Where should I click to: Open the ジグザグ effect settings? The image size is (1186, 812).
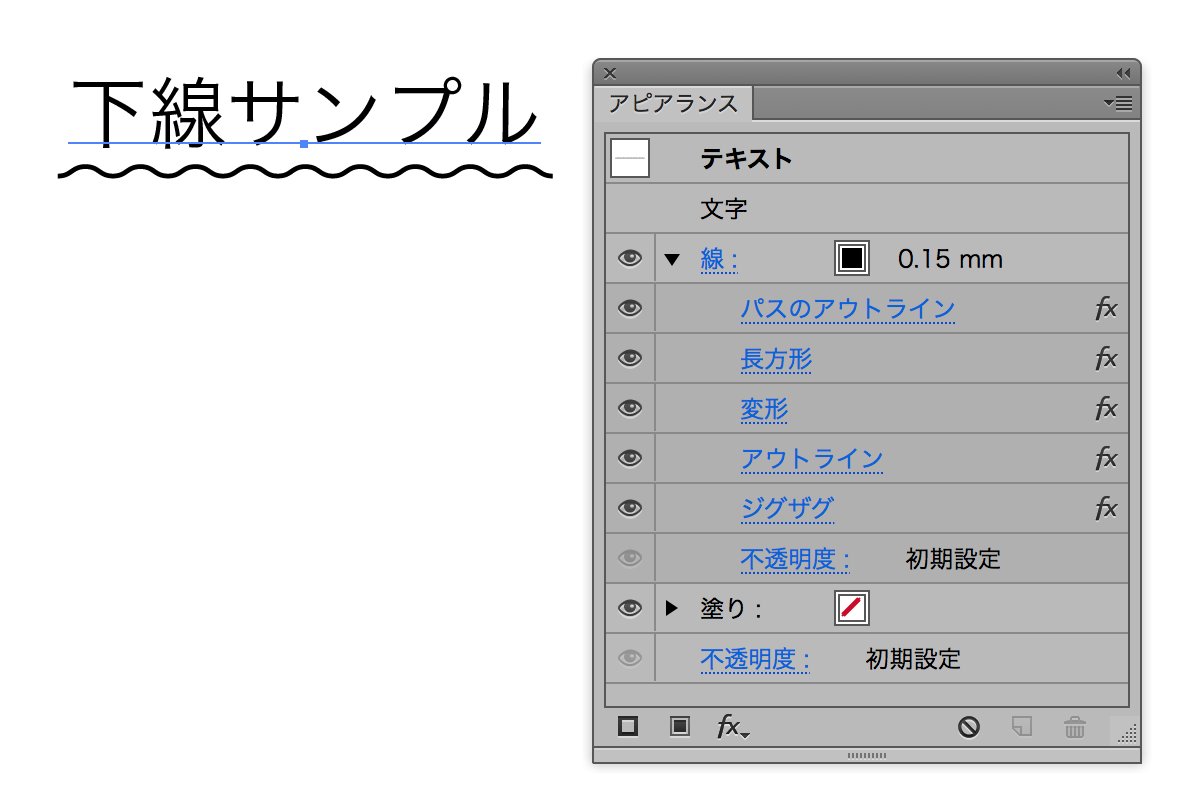(x=787, y=509)
